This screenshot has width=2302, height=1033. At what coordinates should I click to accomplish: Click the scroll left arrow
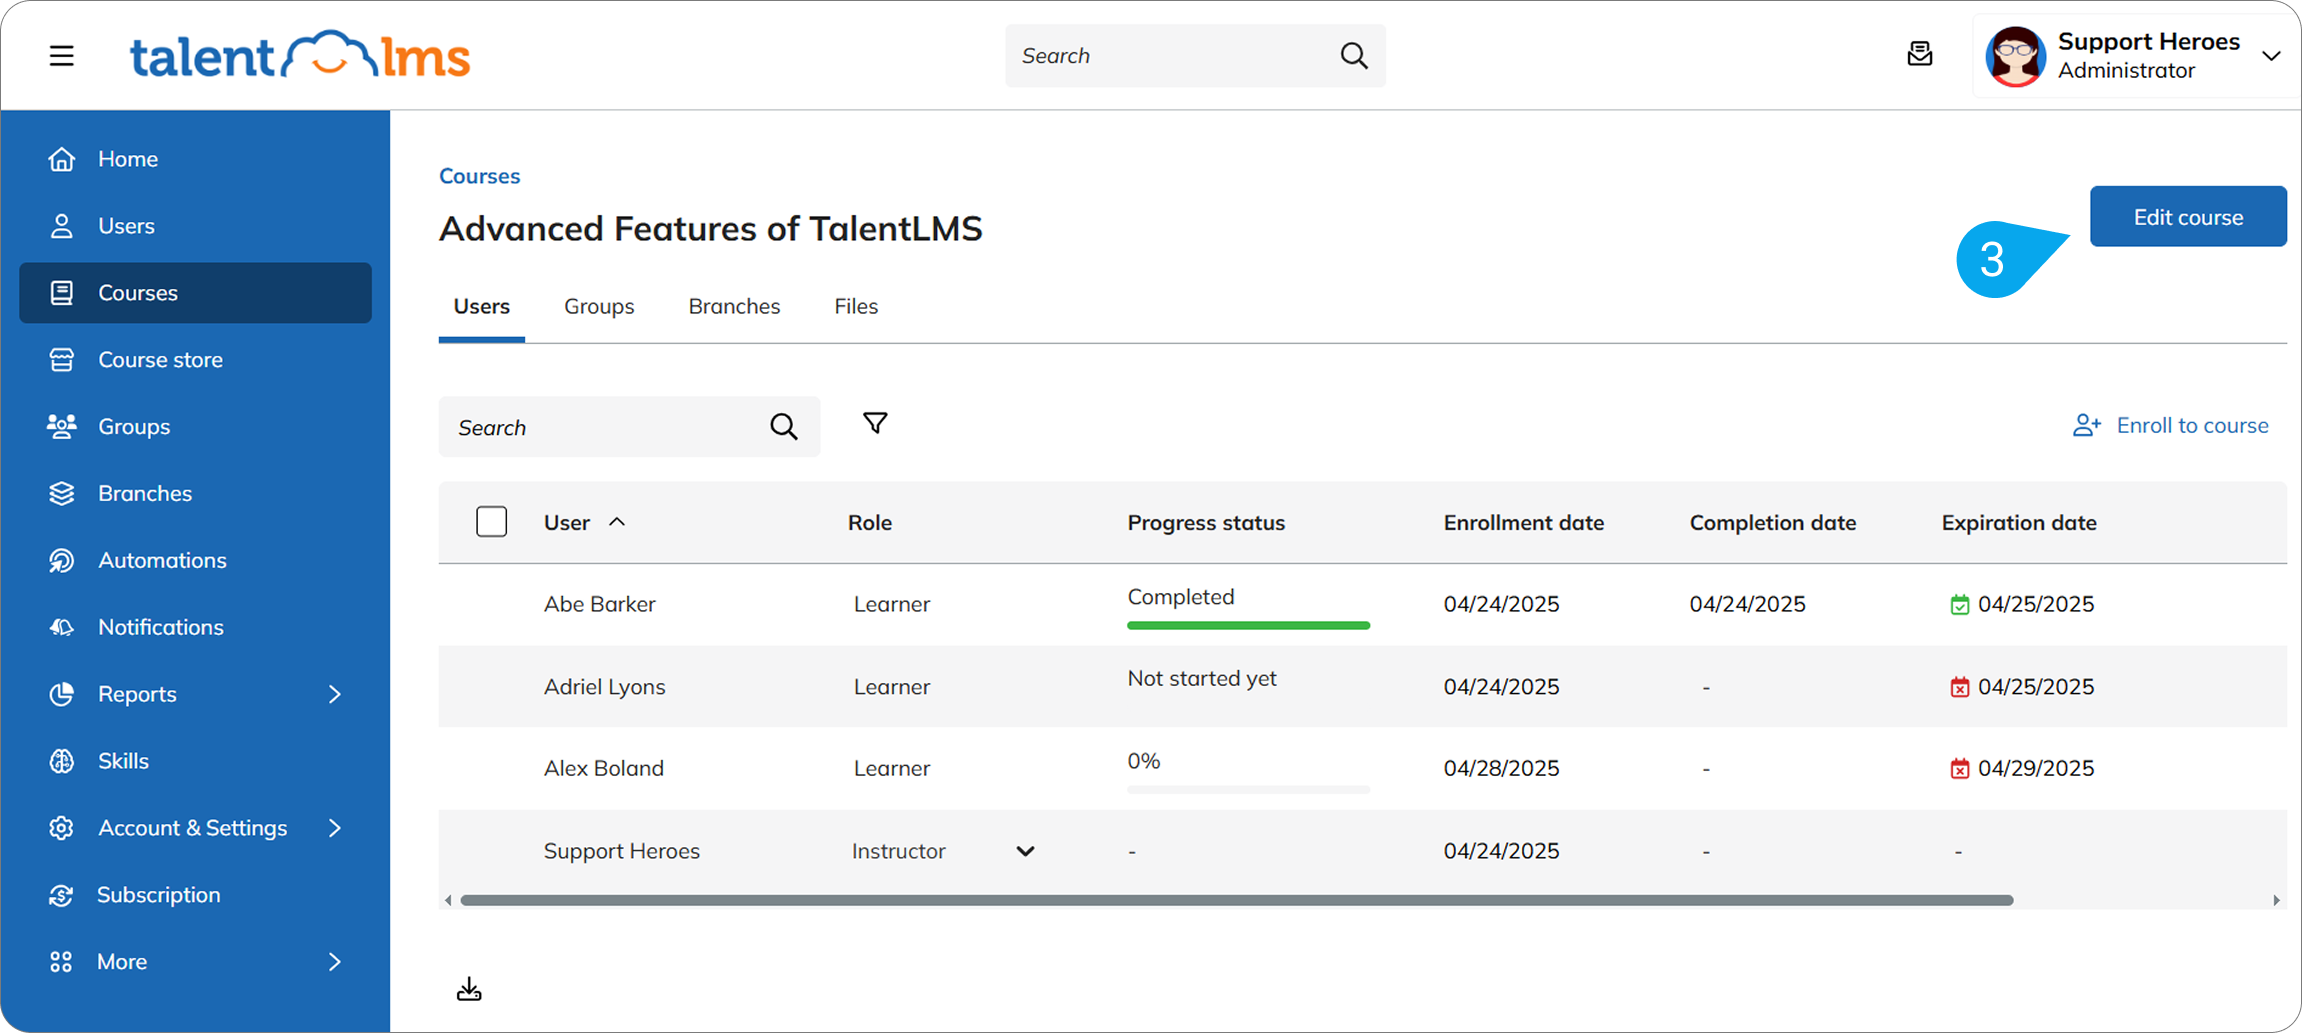(448, 900)
